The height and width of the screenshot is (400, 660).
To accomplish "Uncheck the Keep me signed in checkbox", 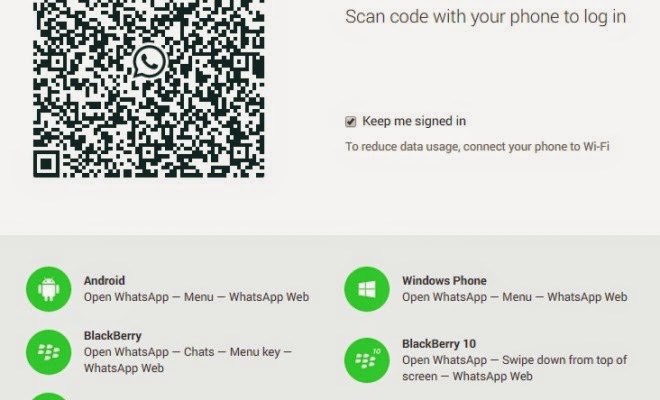I will pos(351,122).
